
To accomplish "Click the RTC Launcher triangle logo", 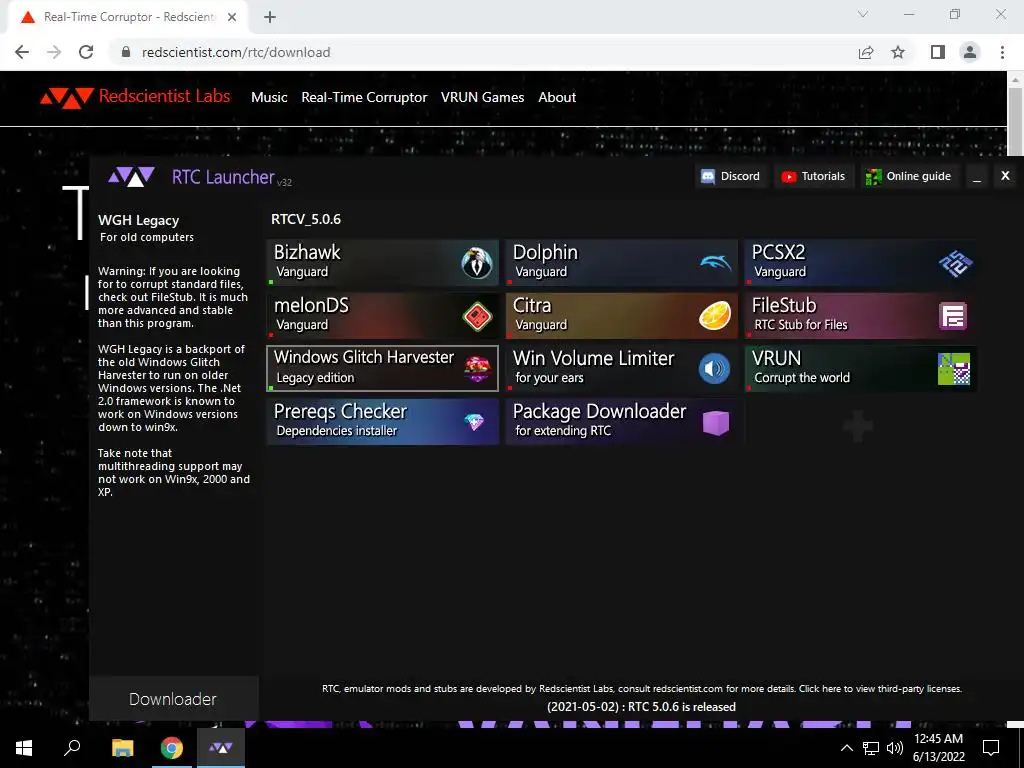I will click(x=131, y=176).
